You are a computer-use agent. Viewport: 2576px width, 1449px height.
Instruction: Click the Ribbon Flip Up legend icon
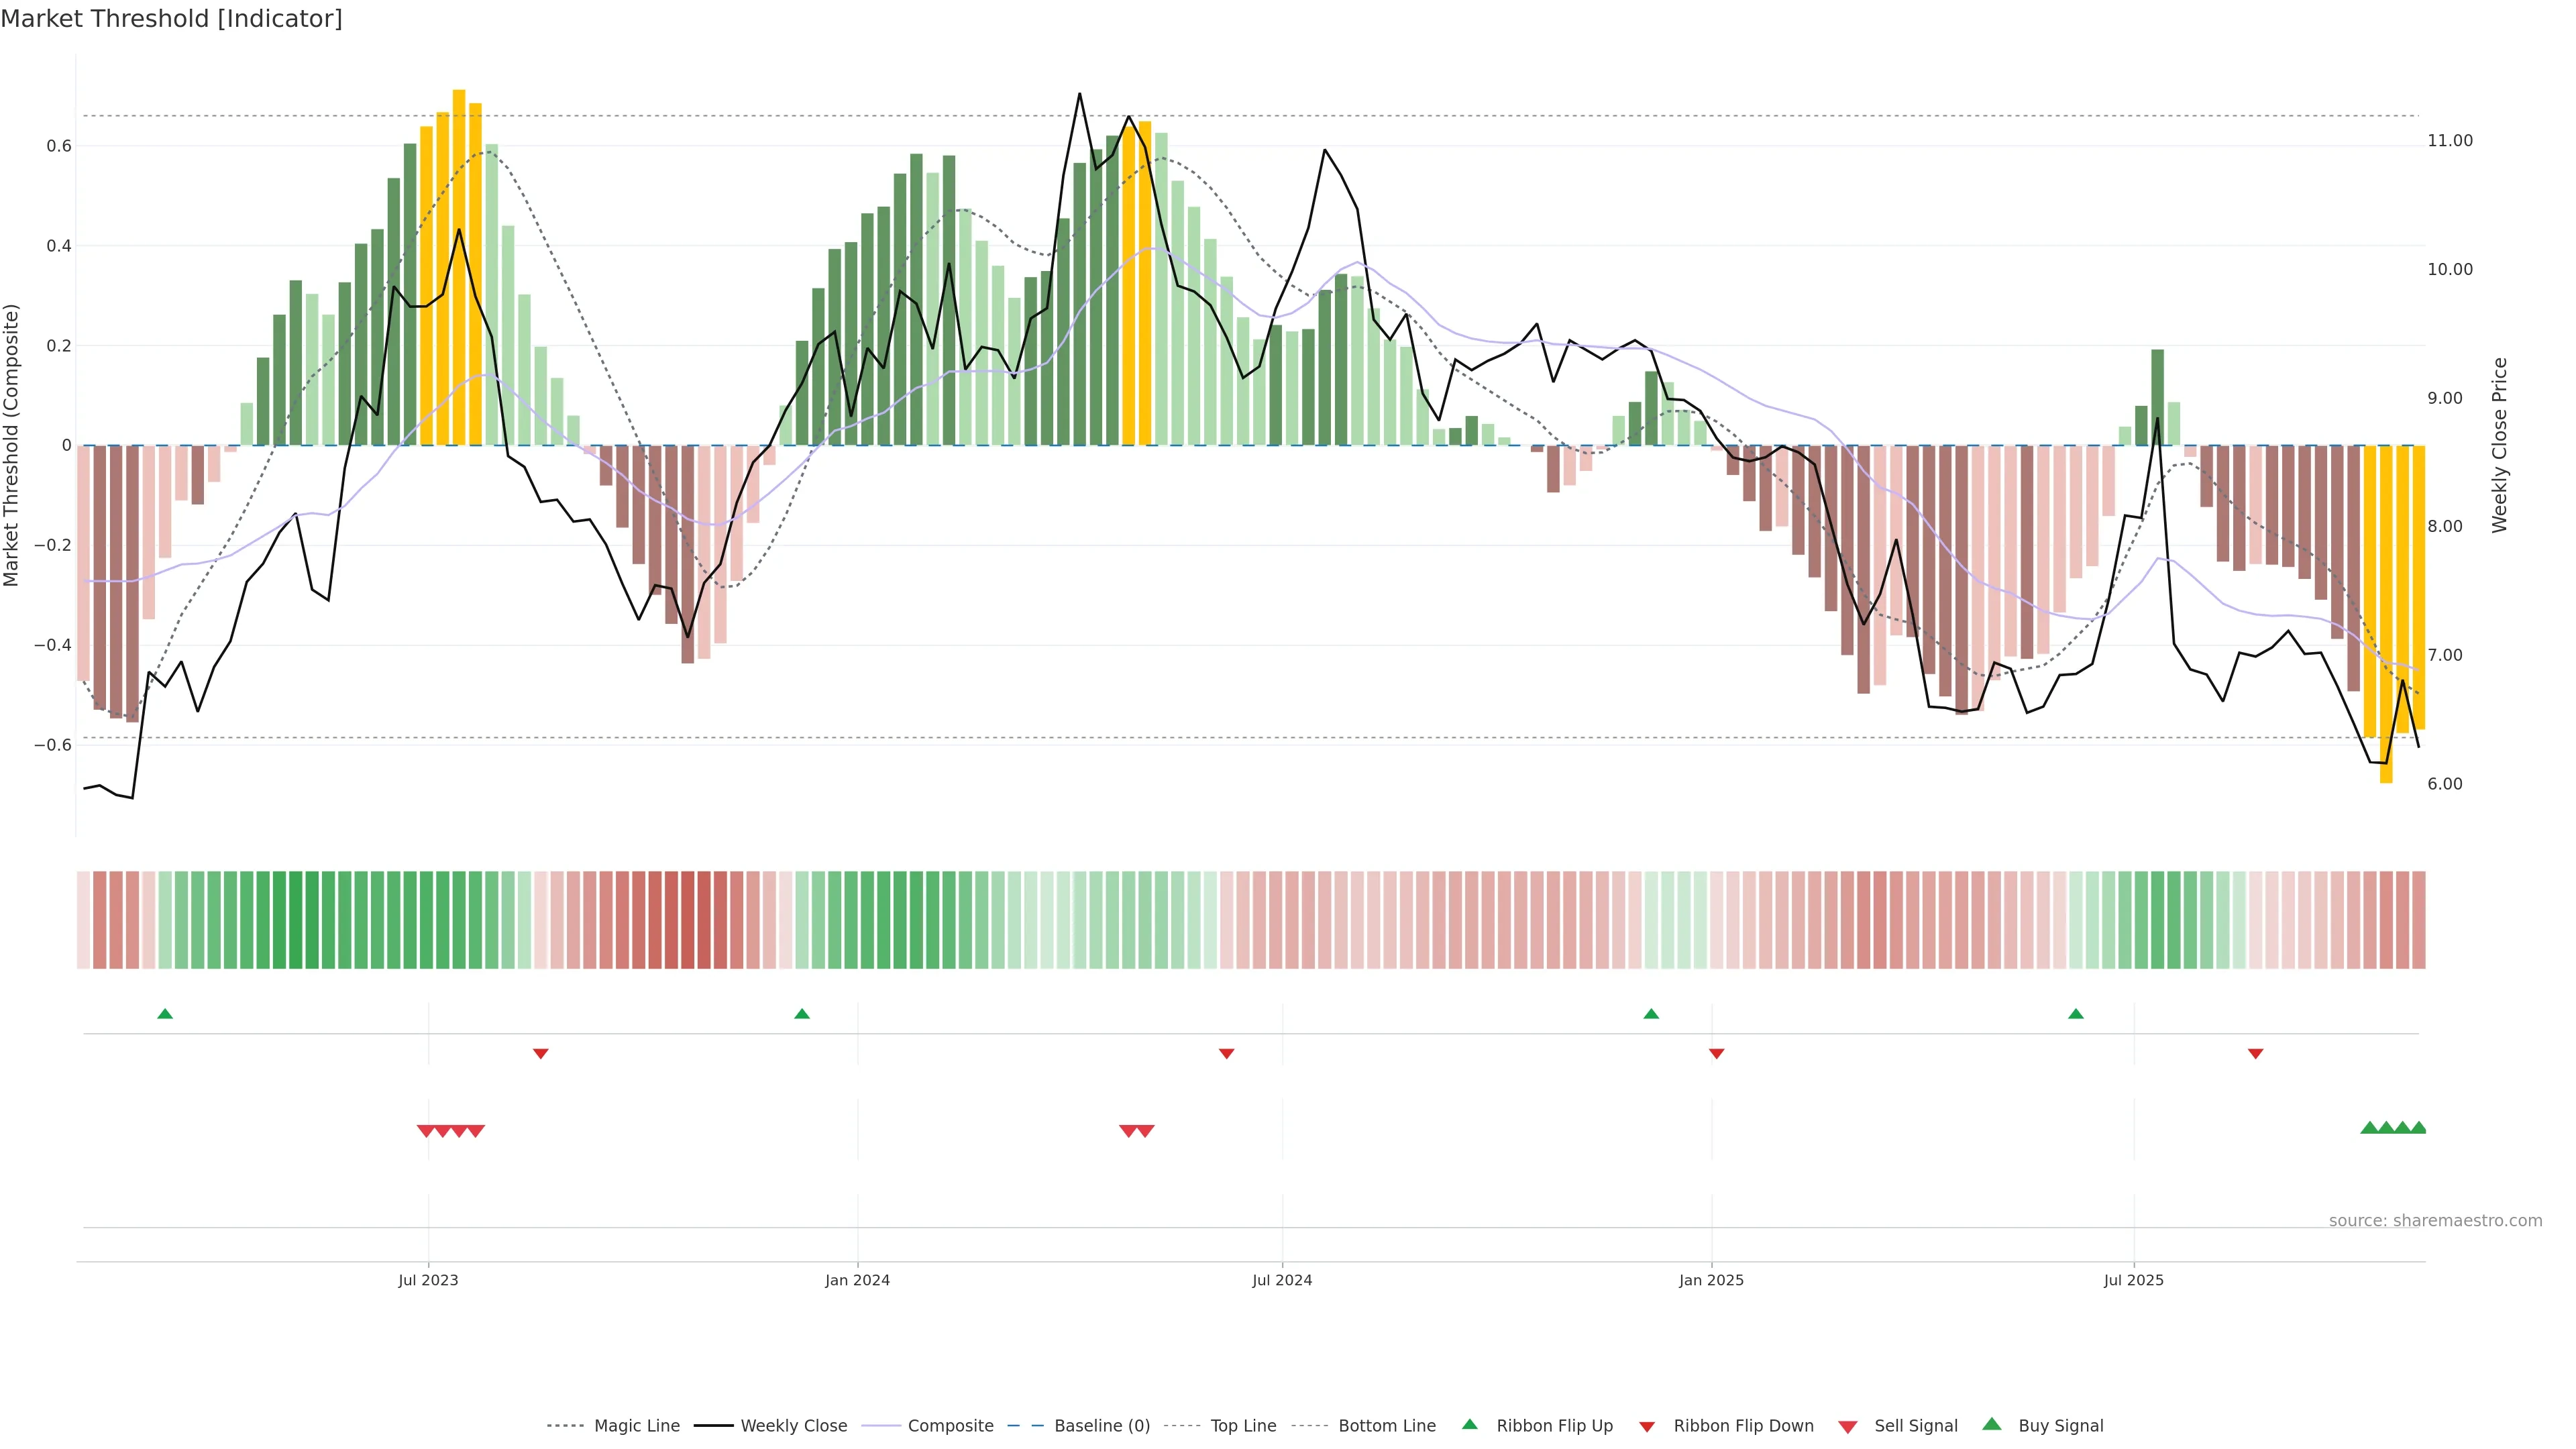point(1470,1424)
